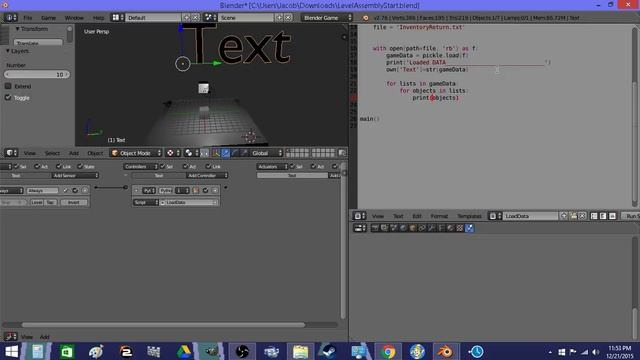Image resolution: width=640 pixels, height=360 pixels.
Task: Toggle the Controllers Sel checkbox
Action: tap(163, 166)
